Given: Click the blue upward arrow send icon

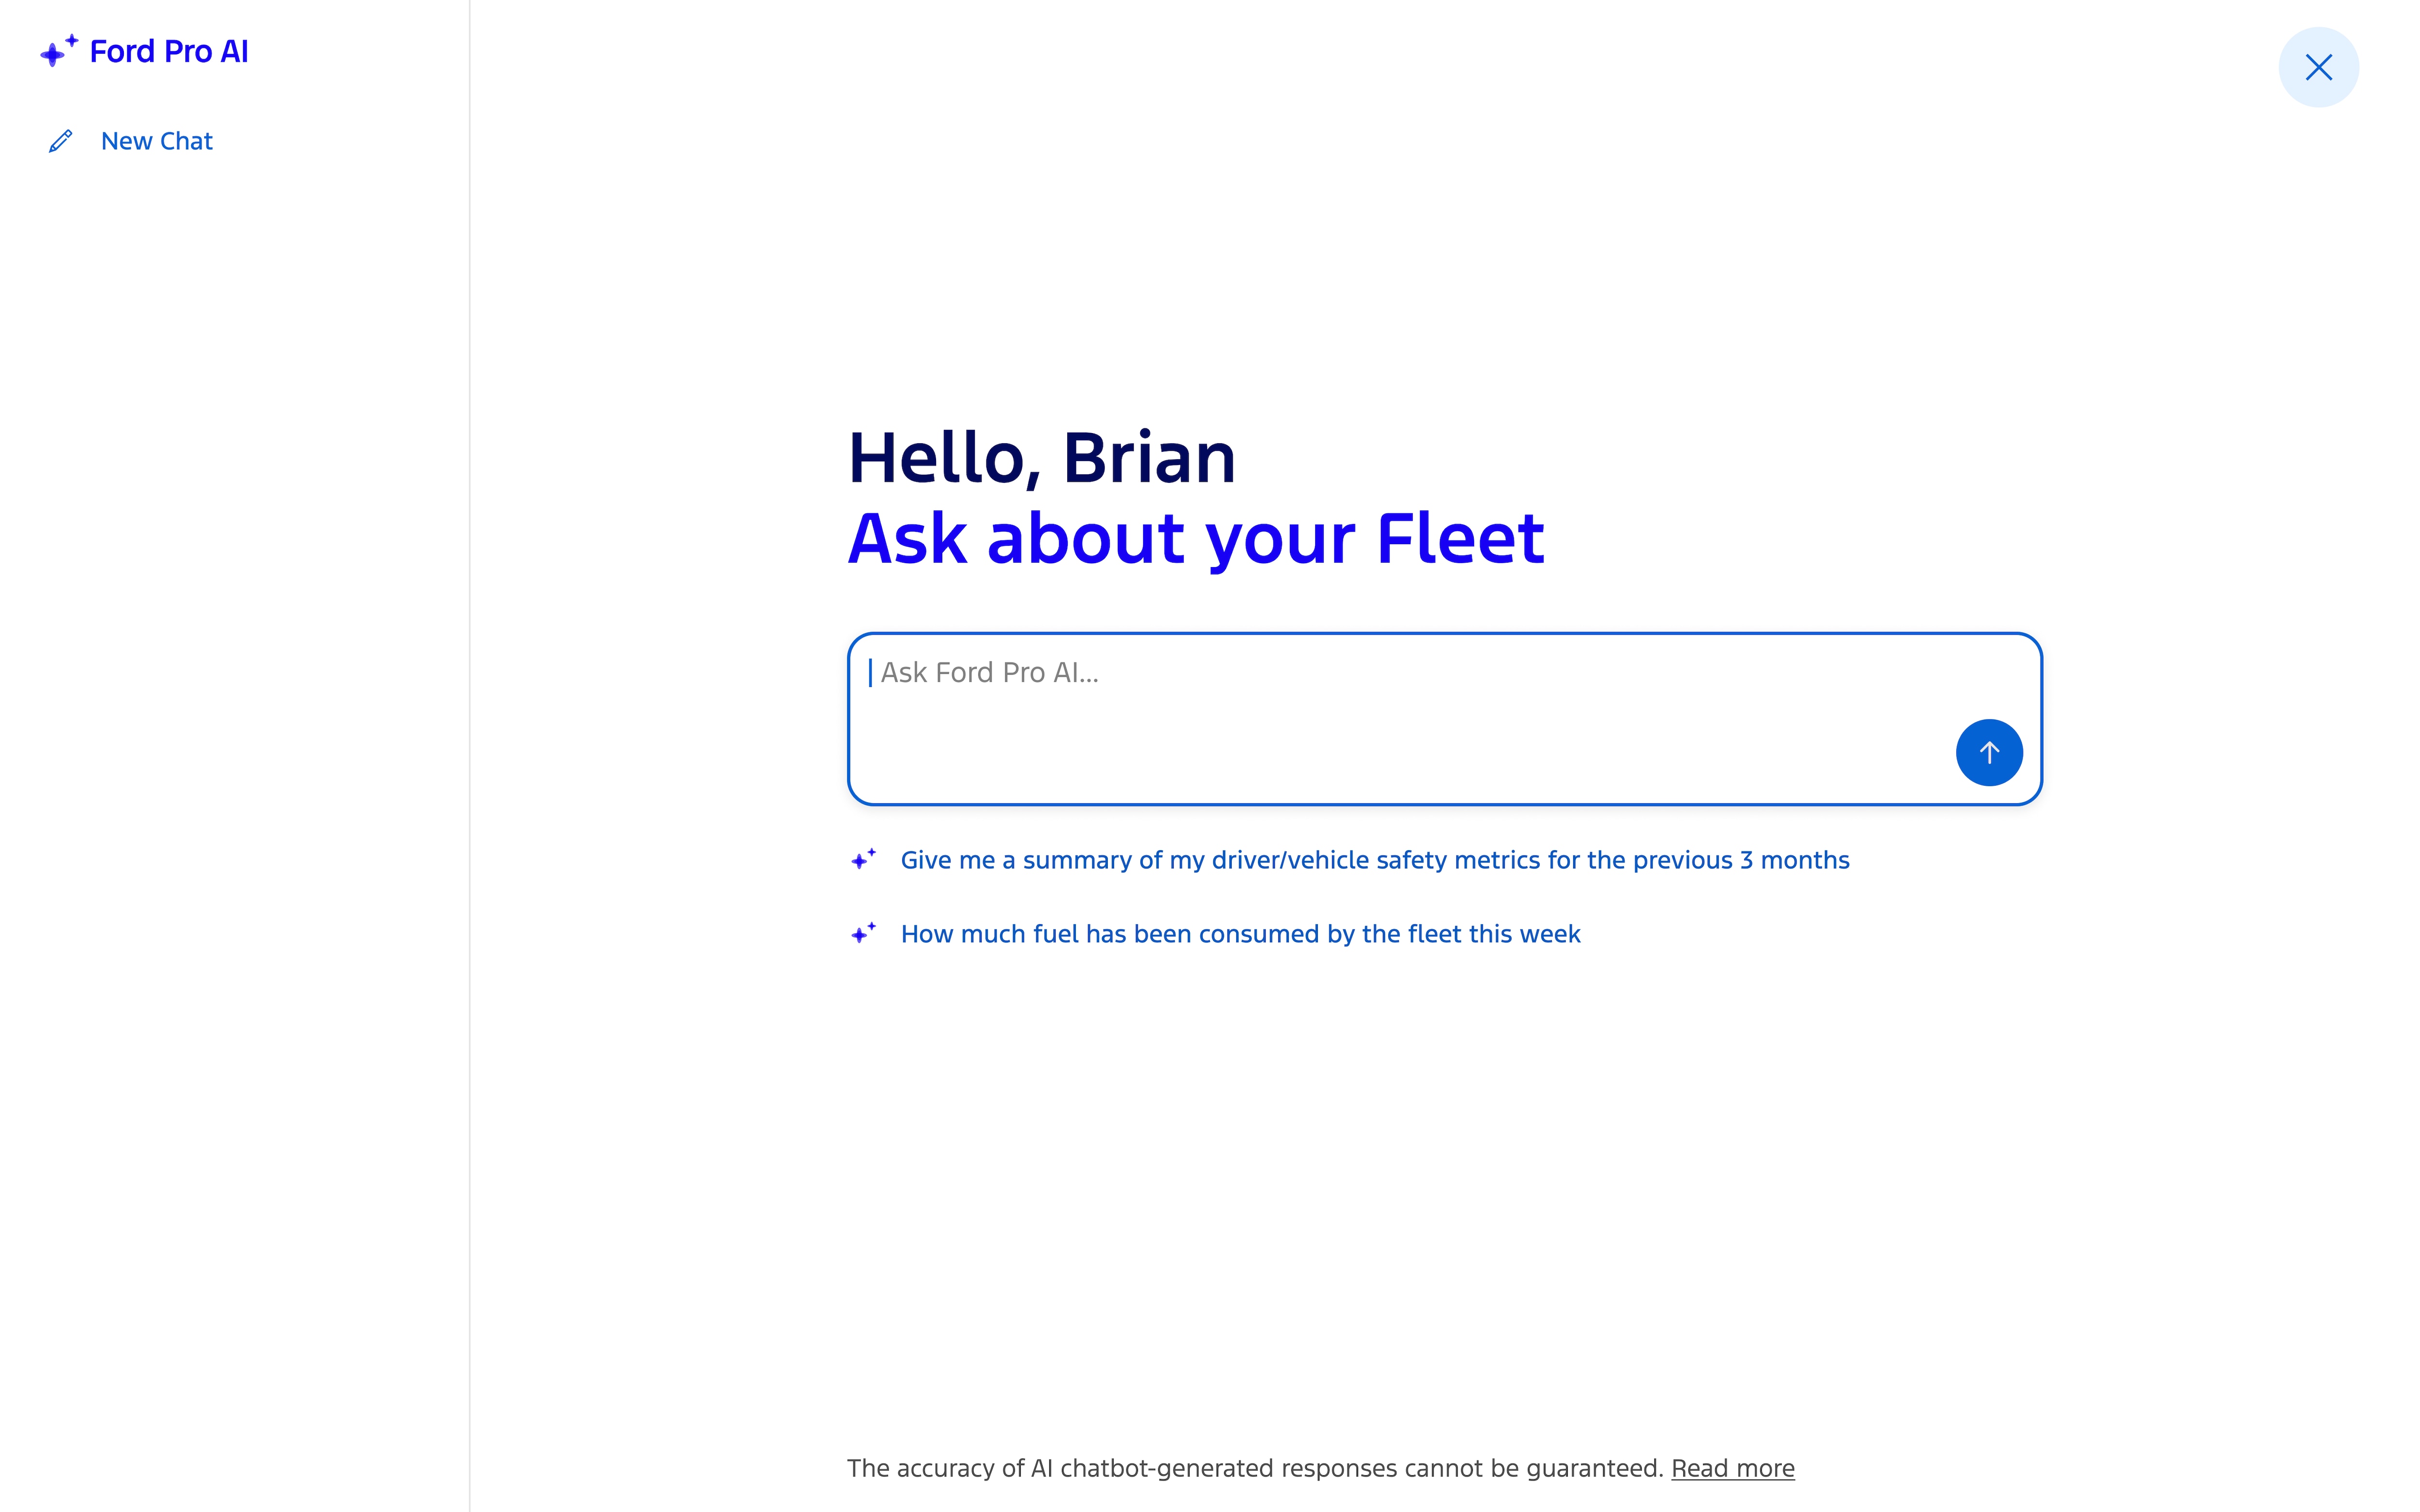Looking at the screenshot, I should tap(1989, 752).
